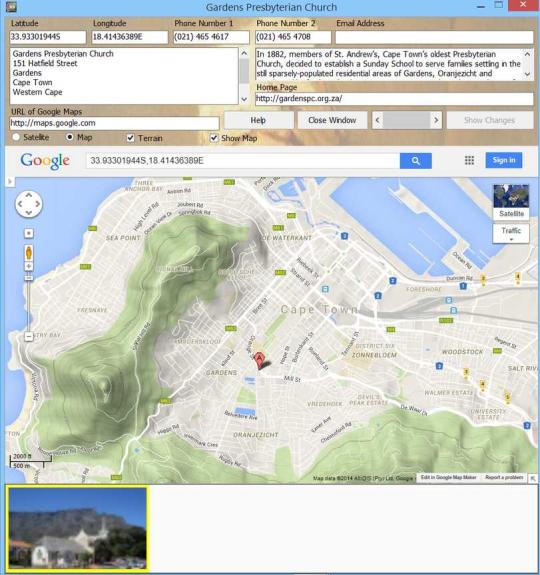Click the blue Google Maps search button

coord(415,161)
